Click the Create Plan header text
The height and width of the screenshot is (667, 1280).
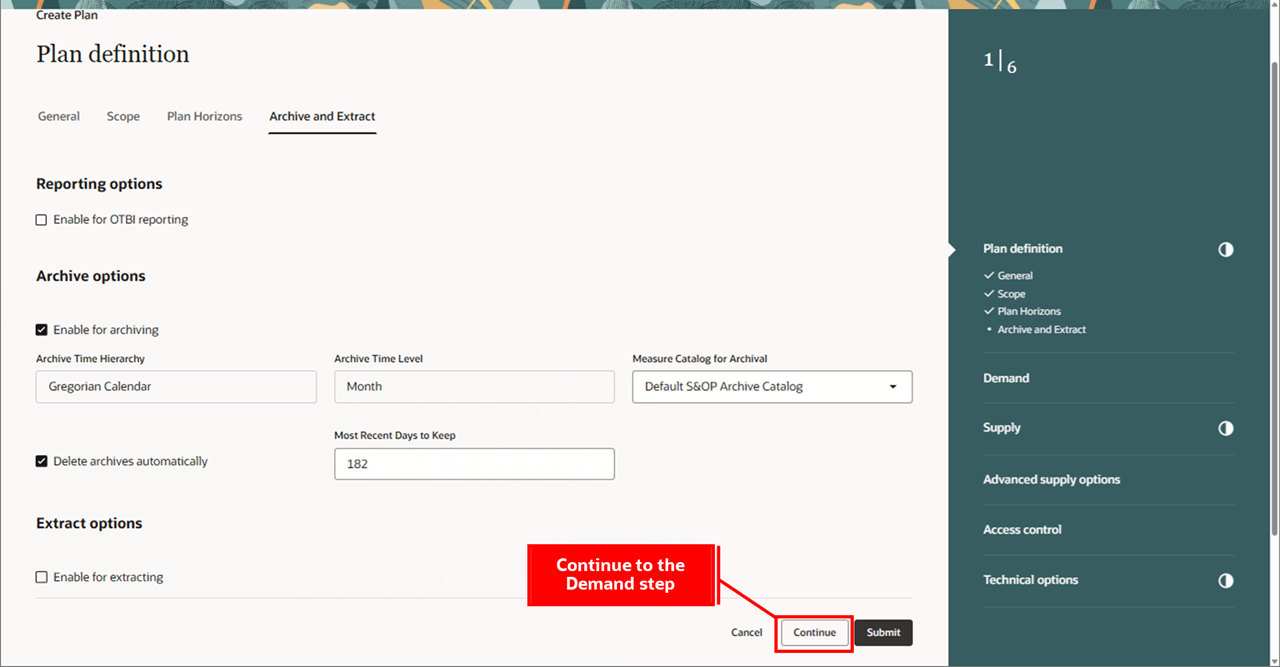pos(67,15)
